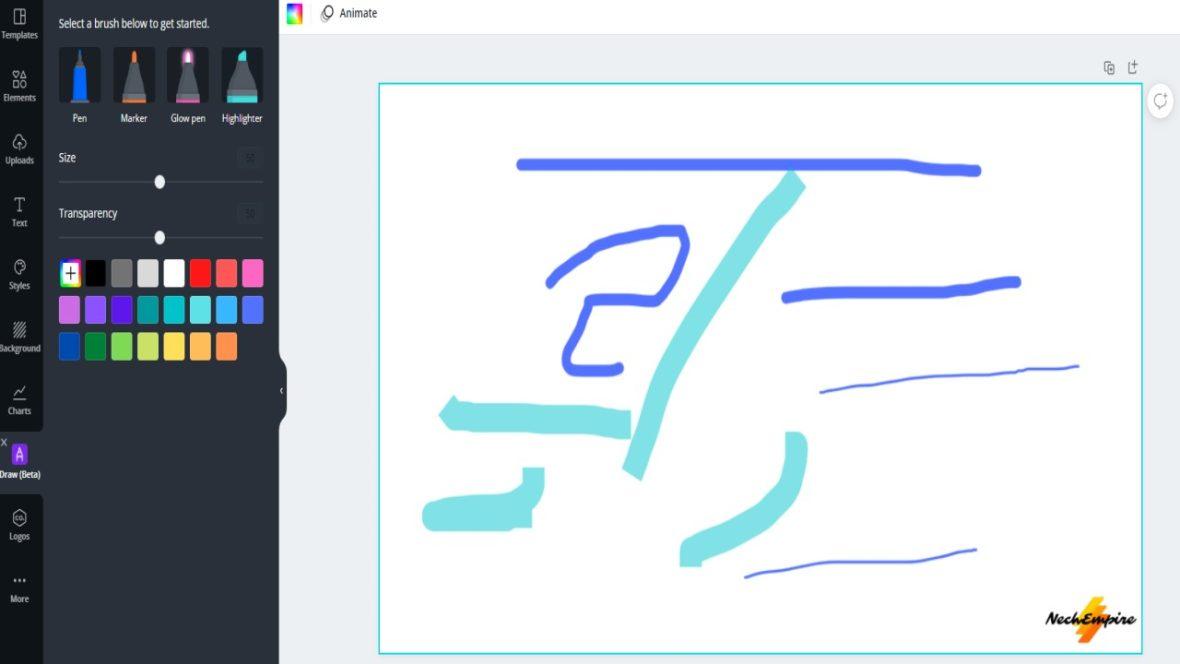Viewport: 1180px width, 664px height.
Task: Open the Logos panel
Action: tap(20, 524)
